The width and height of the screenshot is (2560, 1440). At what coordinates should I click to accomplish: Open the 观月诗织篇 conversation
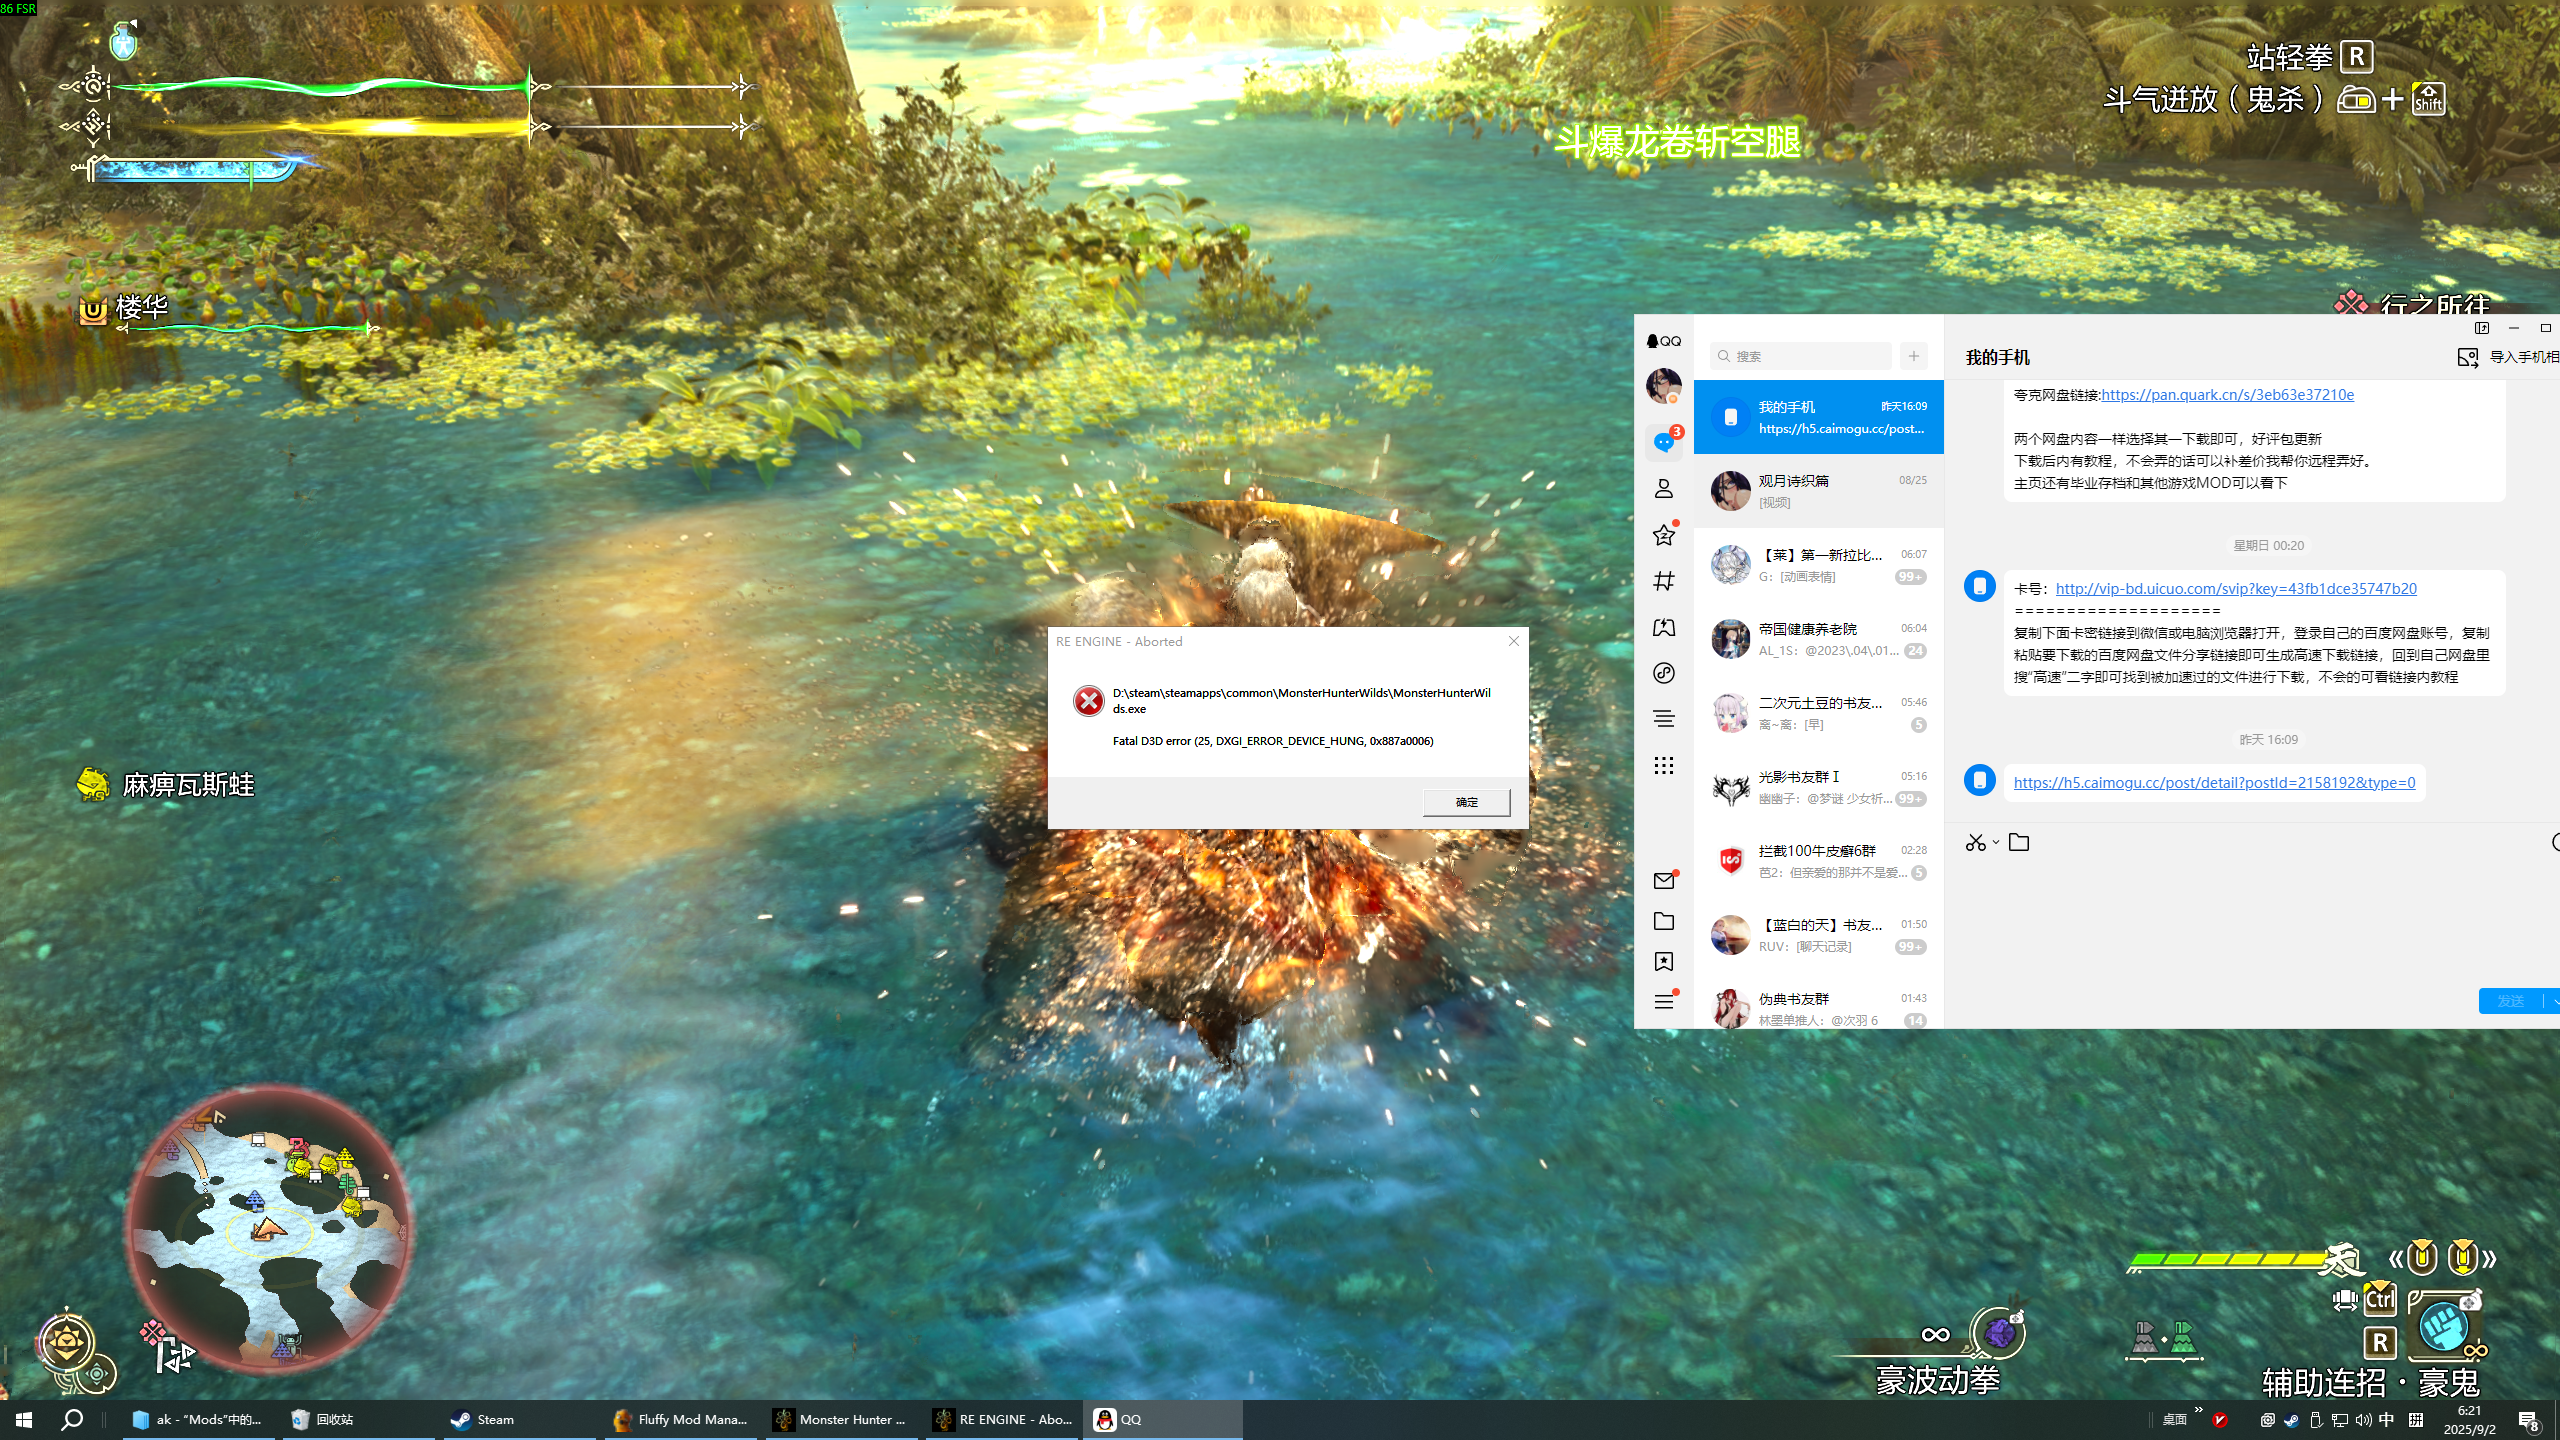pos(1819,491)
